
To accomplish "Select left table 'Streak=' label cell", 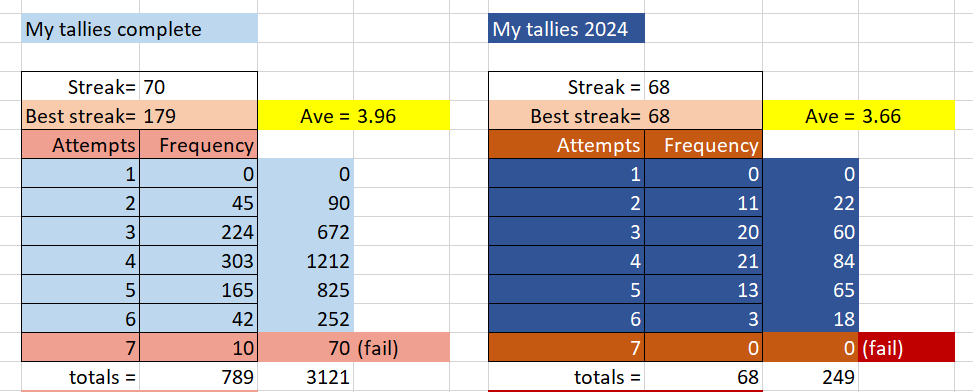I will pyautogui.click(x=81, y=87).
